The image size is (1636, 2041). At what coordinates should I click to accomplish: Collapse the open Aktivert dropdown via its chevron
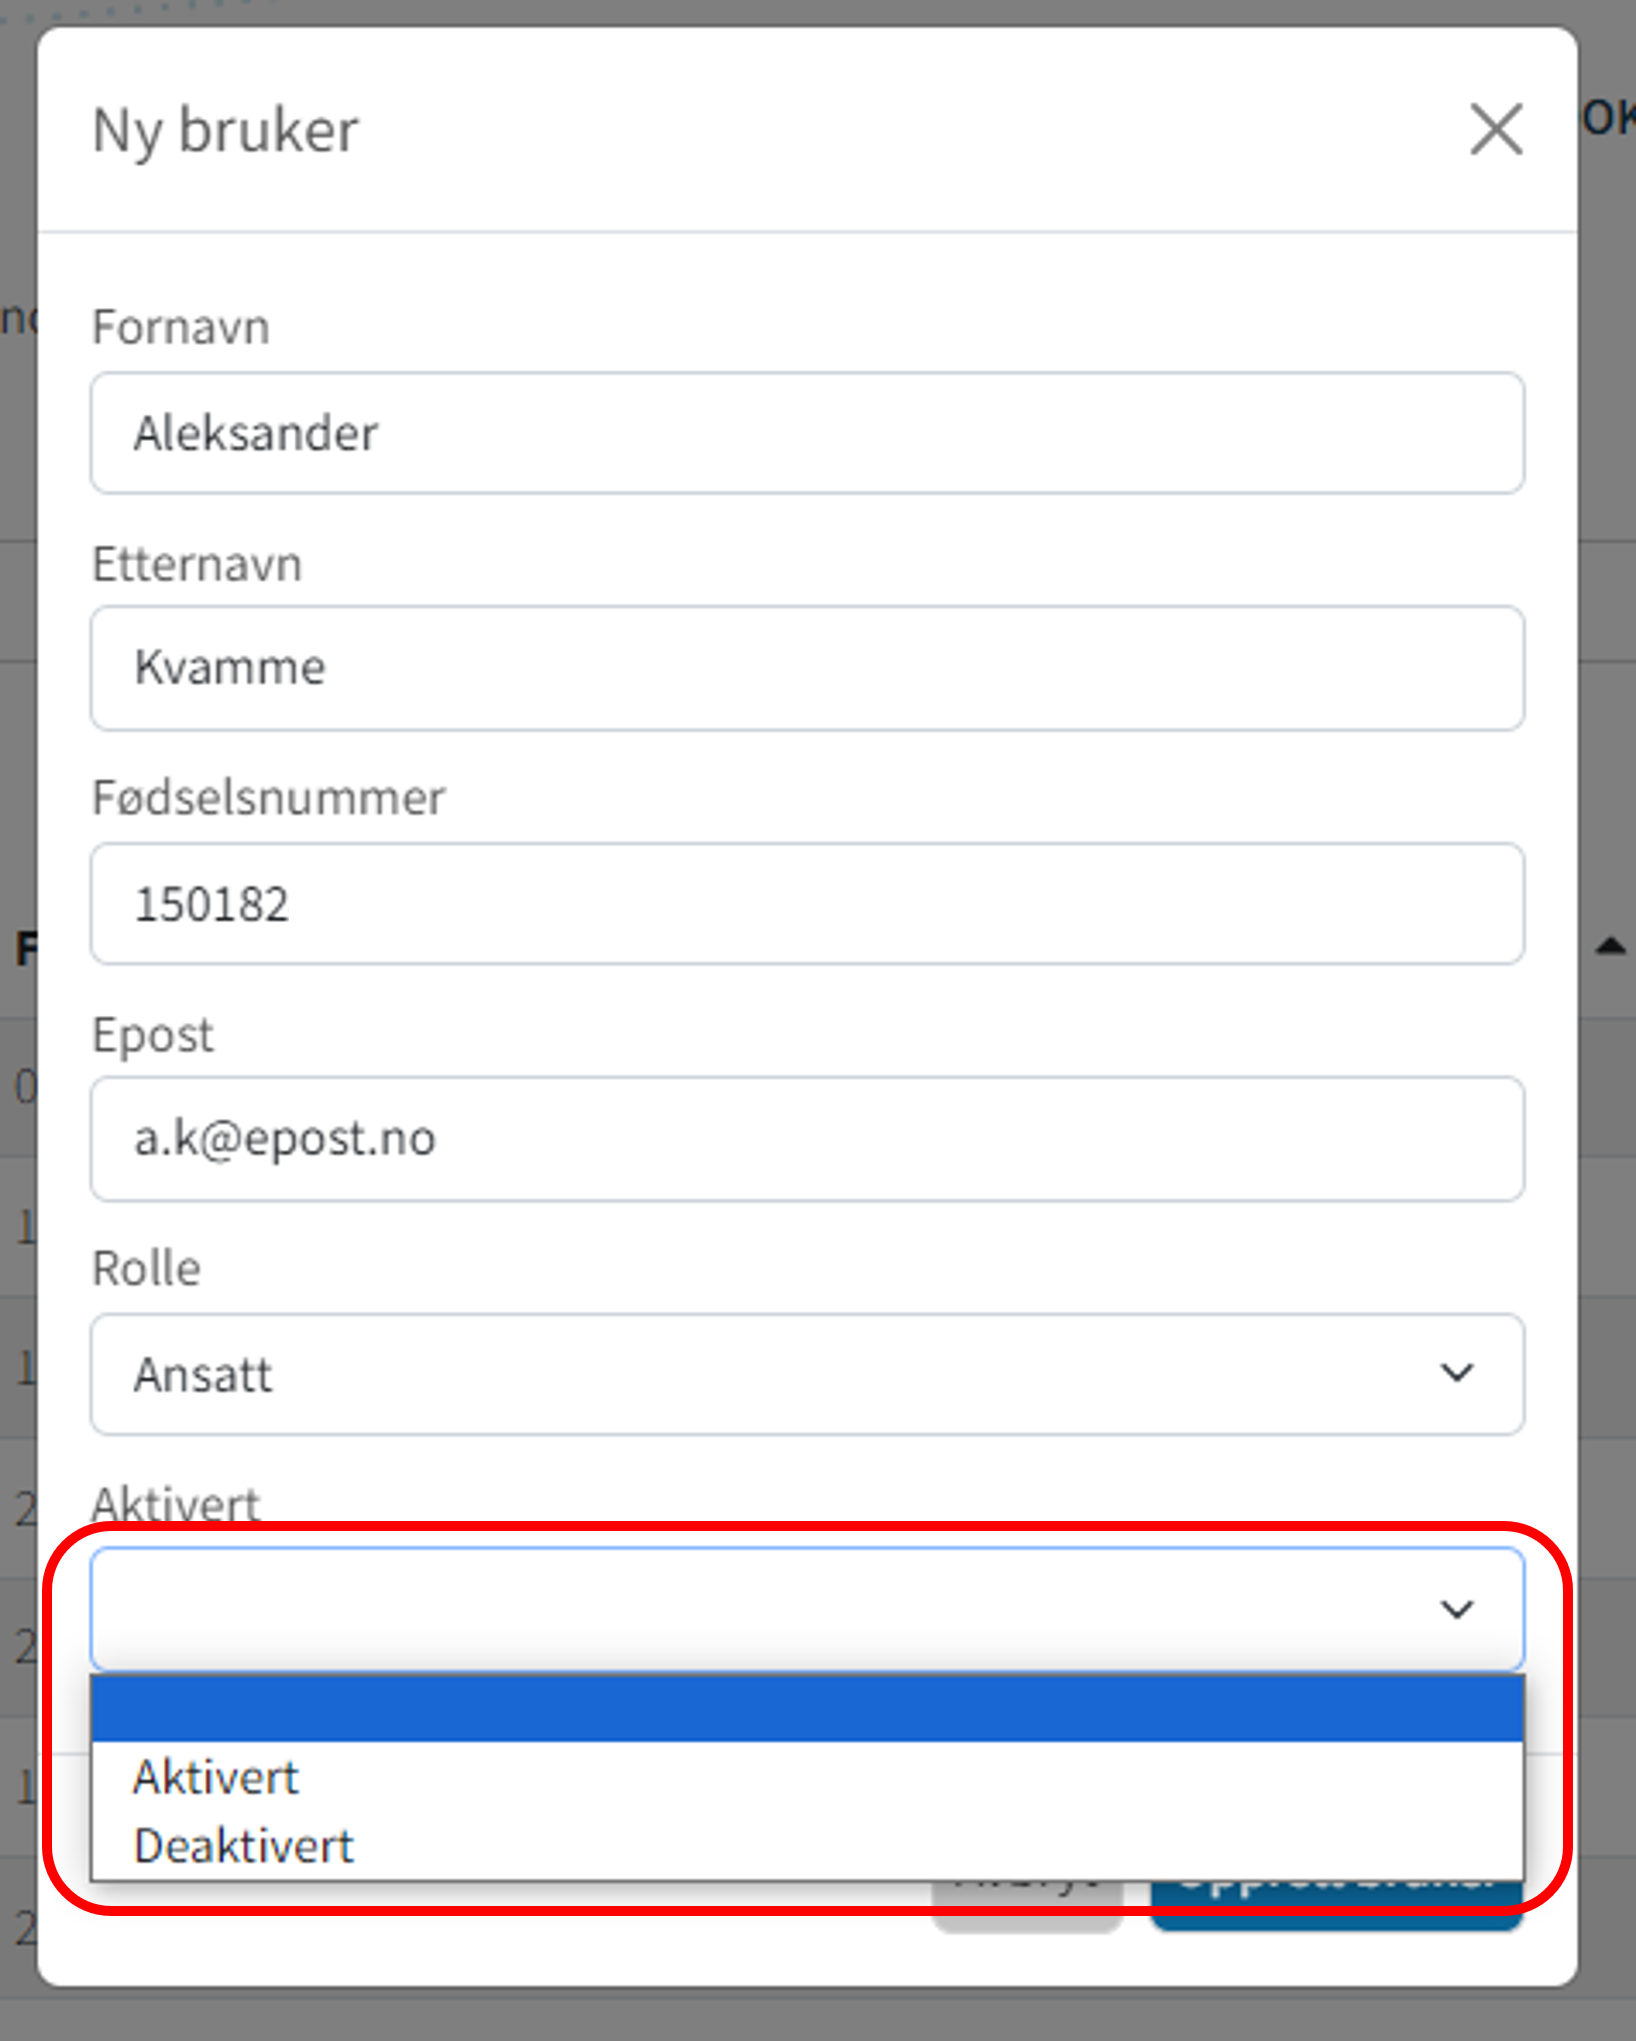click(x=1456, y=1609)
